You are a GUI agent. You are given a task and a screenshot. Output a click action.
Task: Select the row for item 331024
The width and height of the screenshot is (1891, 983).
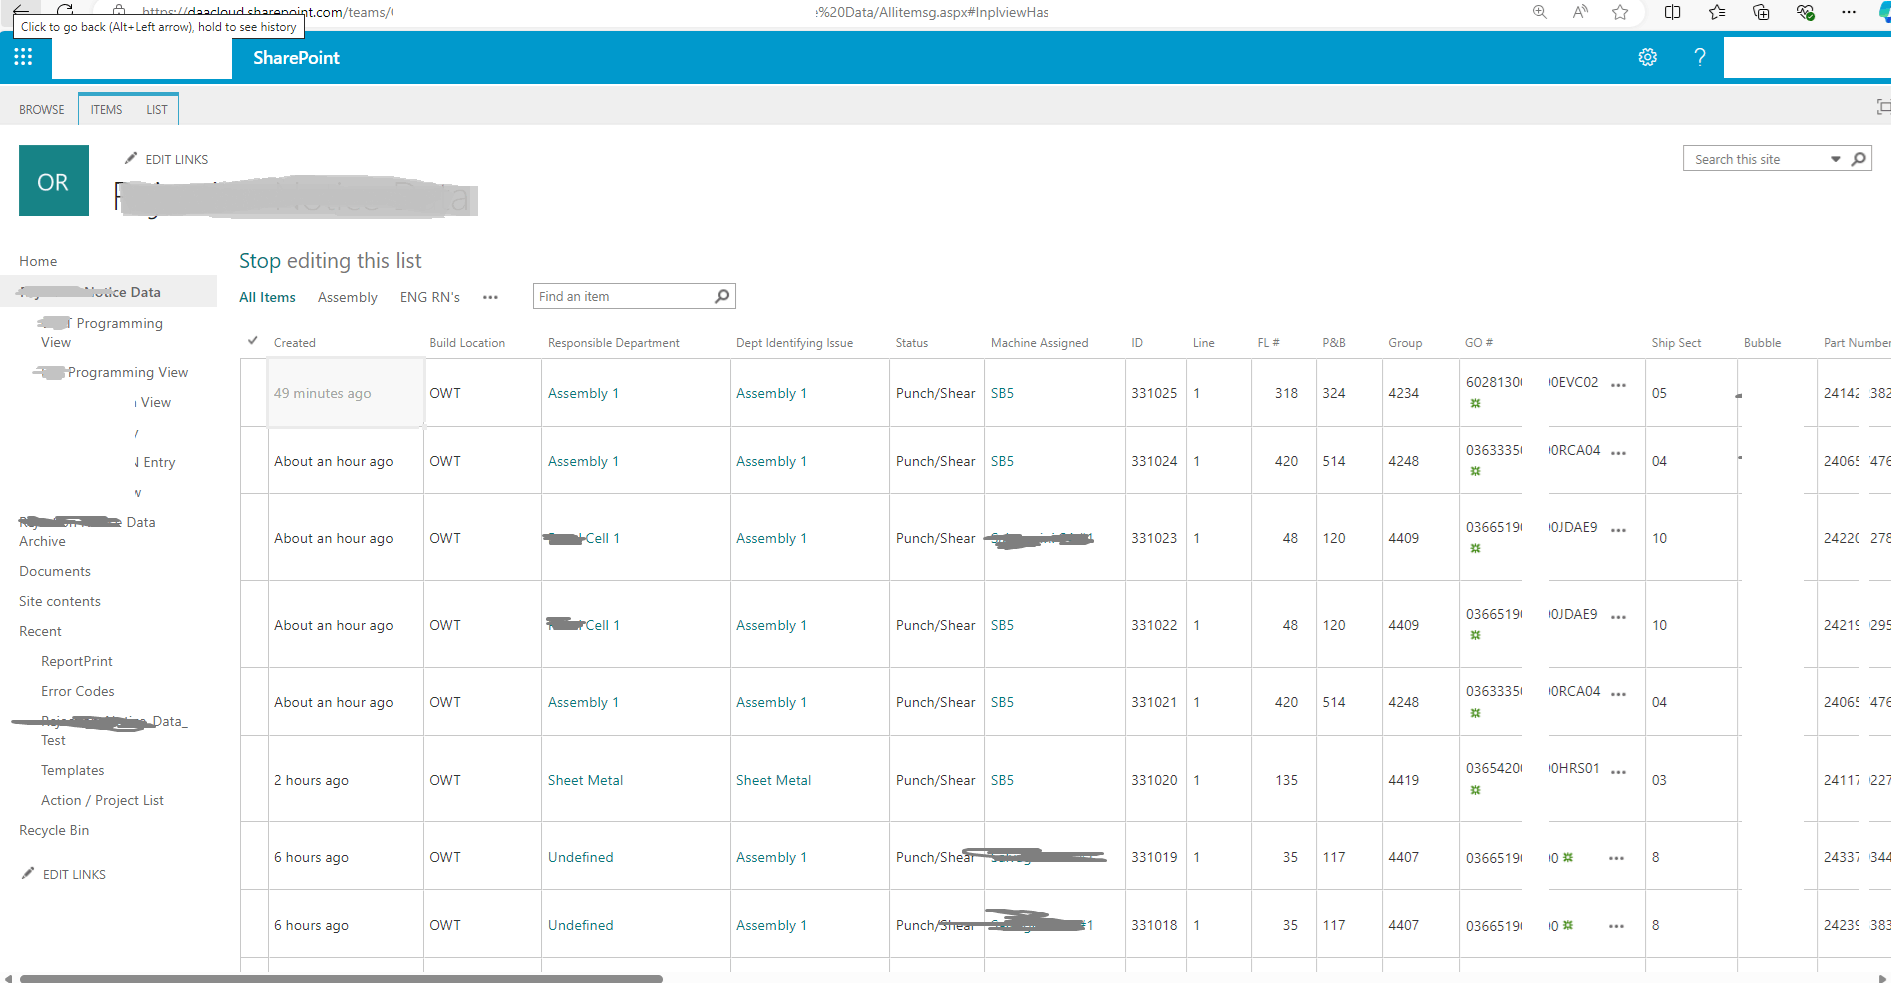[x=254, y=461]
